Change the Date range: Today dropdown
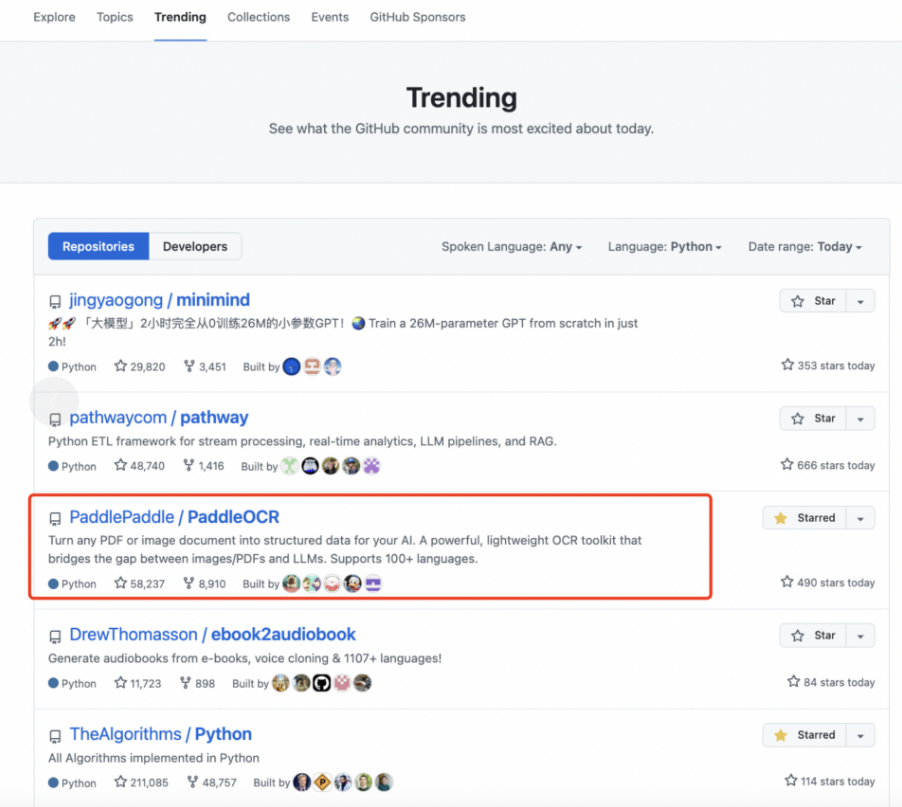The height and width of the screenshot is (807, 902). 805,247
